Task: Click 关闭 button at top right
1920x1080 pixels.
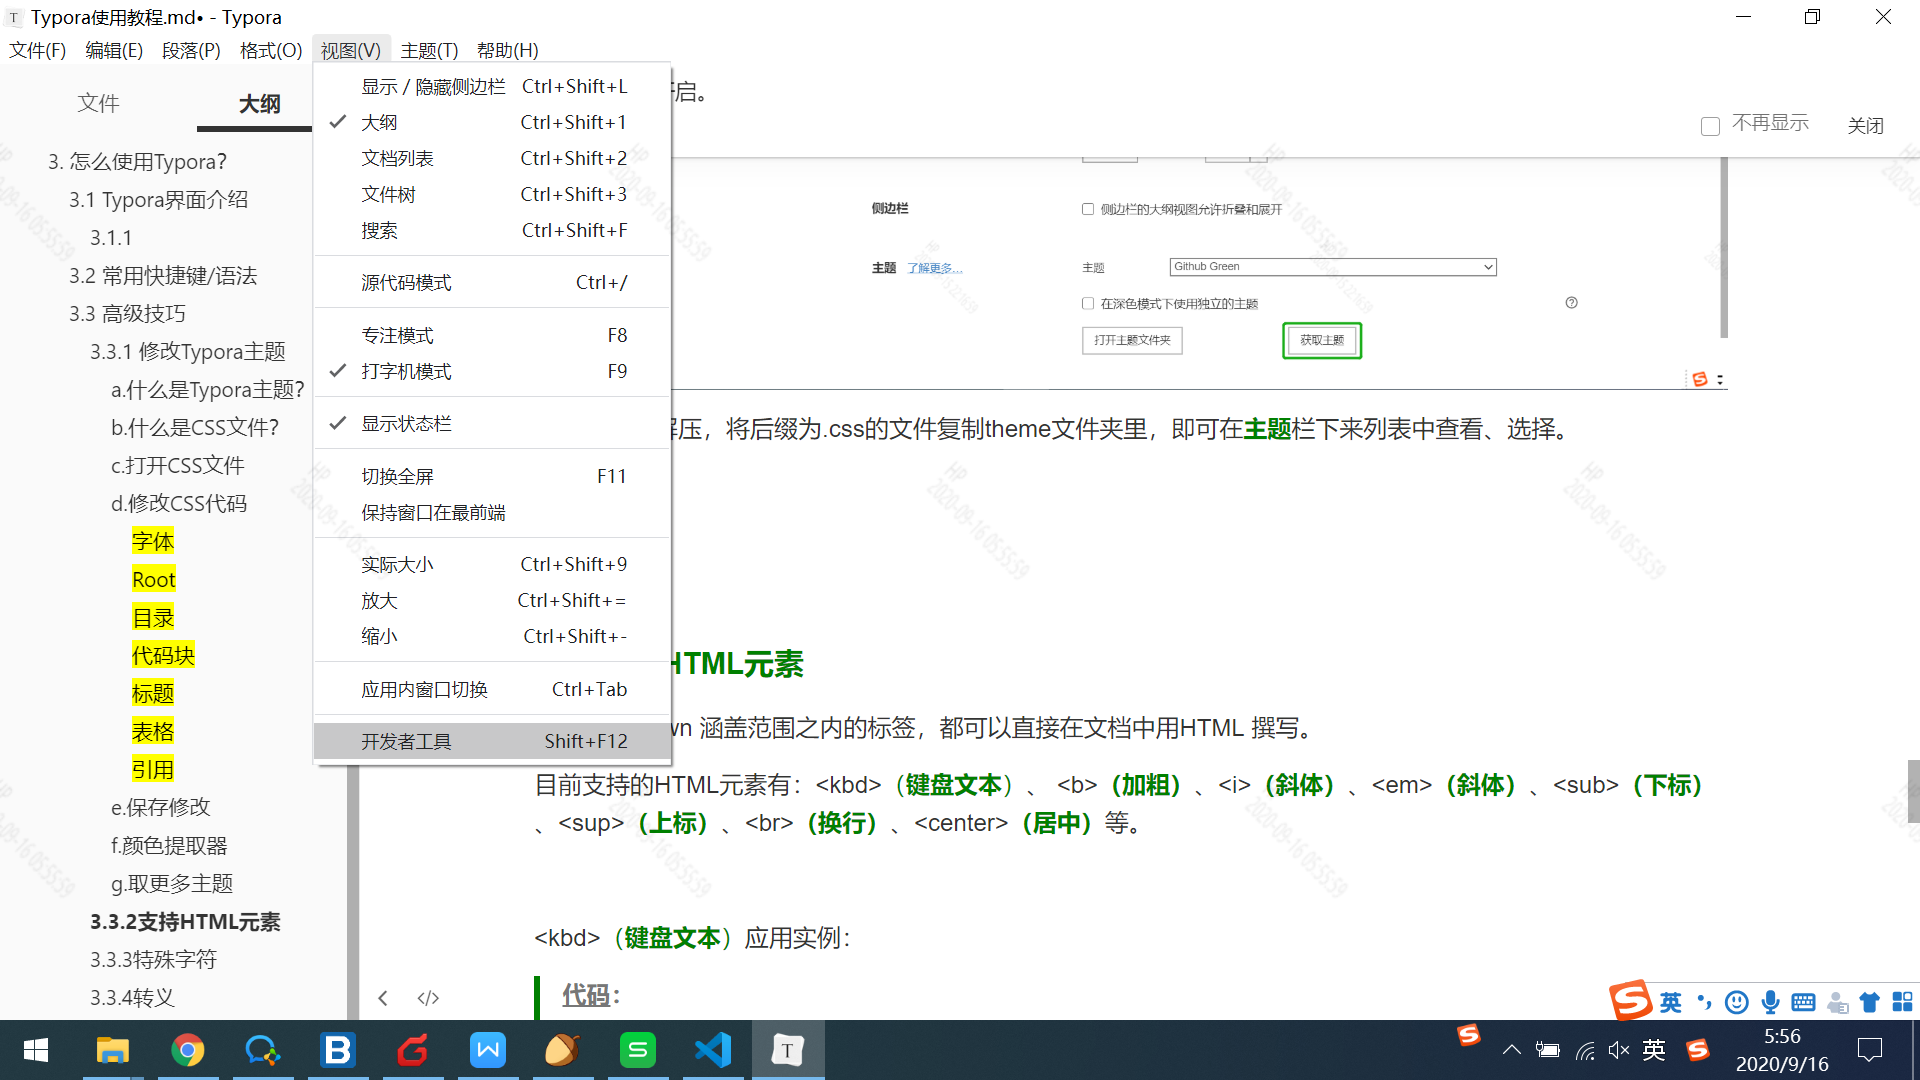Action: (1865, 126)
